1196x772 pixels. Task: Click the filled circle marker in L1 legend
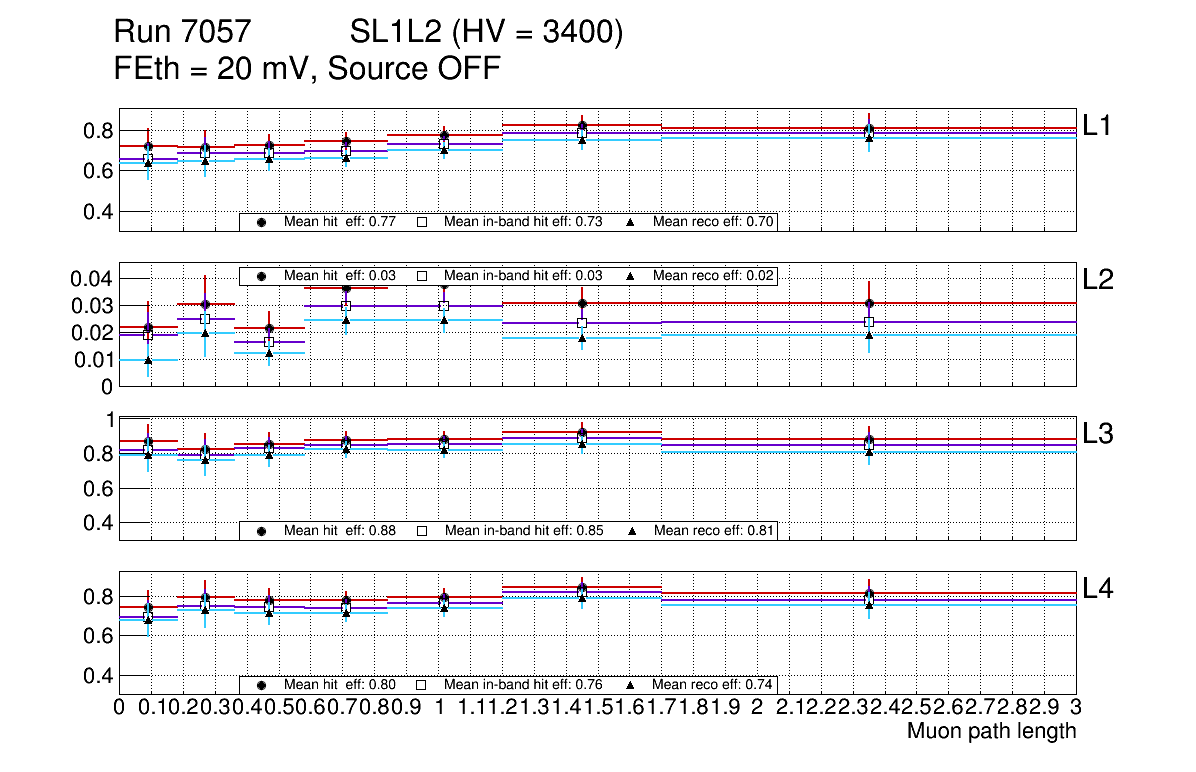tap(261, 222)
